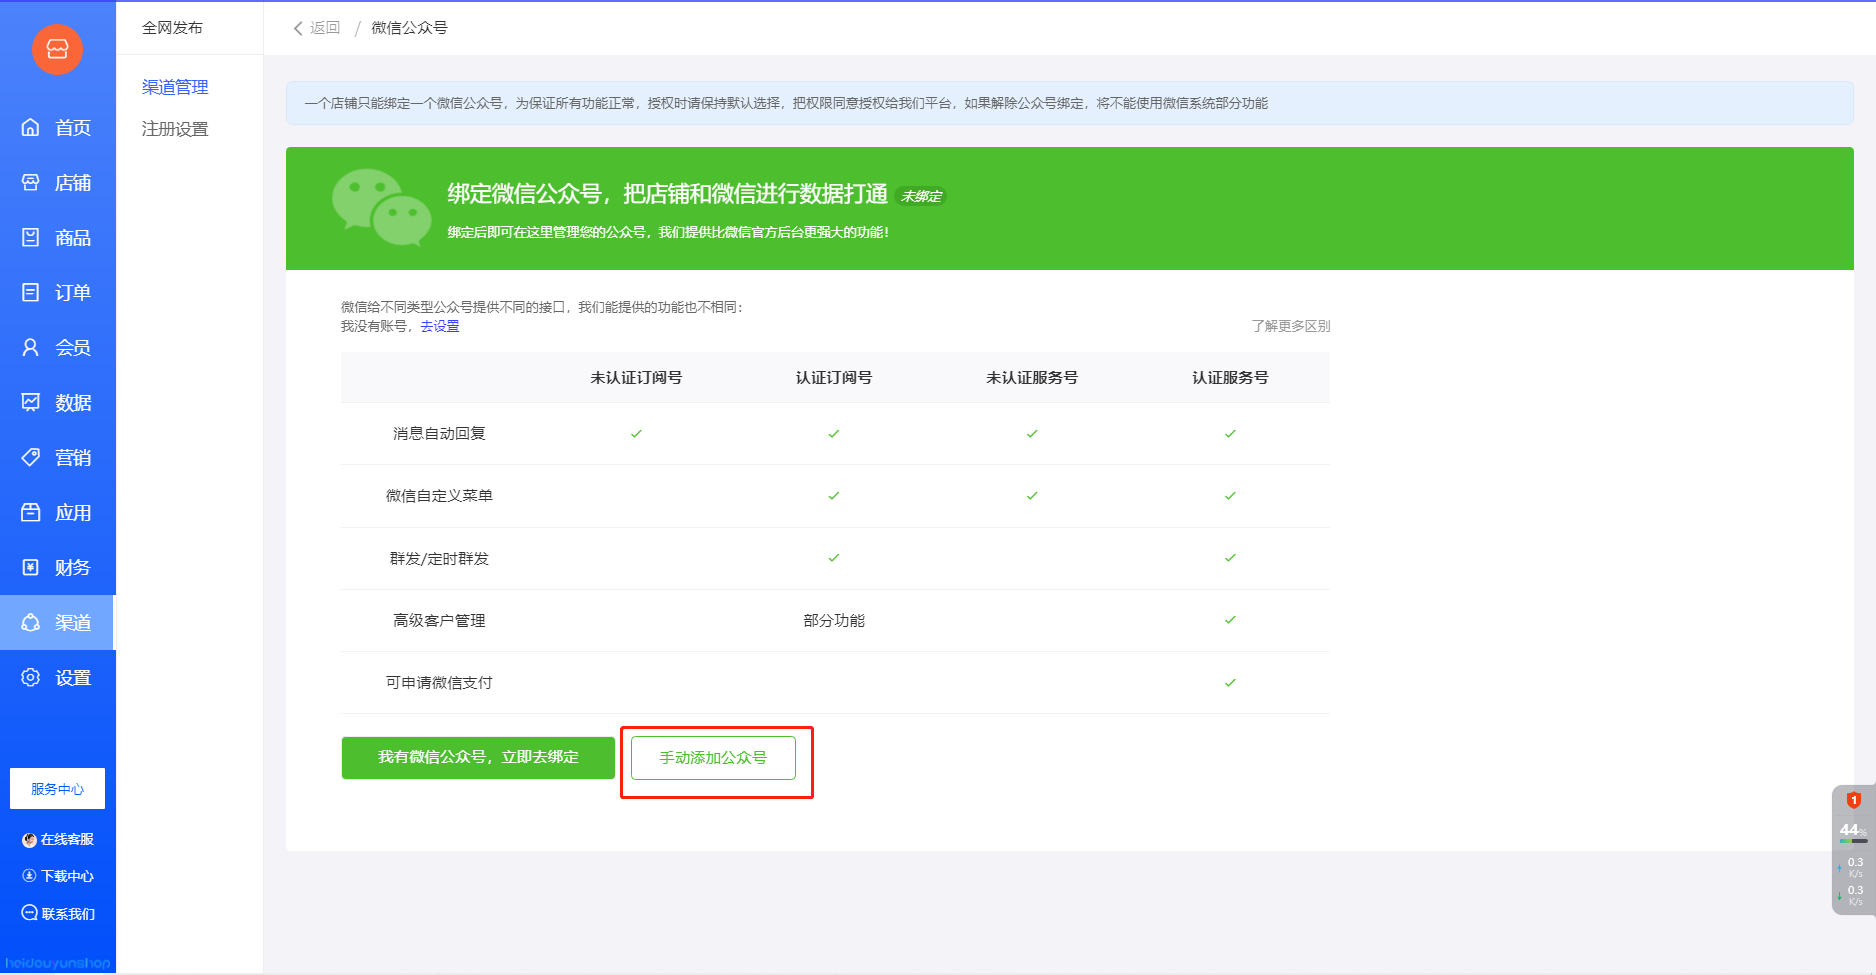Click checkmark for 可申请微信支付 under 认证服务号
This screenshot has height=975, width=1876.
(x=1230, y=683)
